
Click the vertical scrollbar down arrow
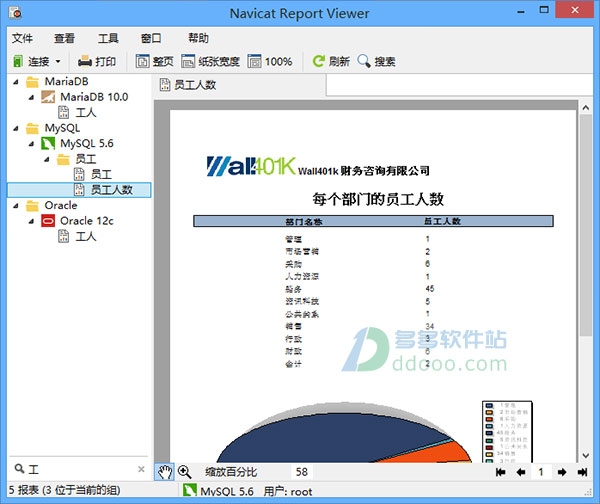tap(585, 455)
